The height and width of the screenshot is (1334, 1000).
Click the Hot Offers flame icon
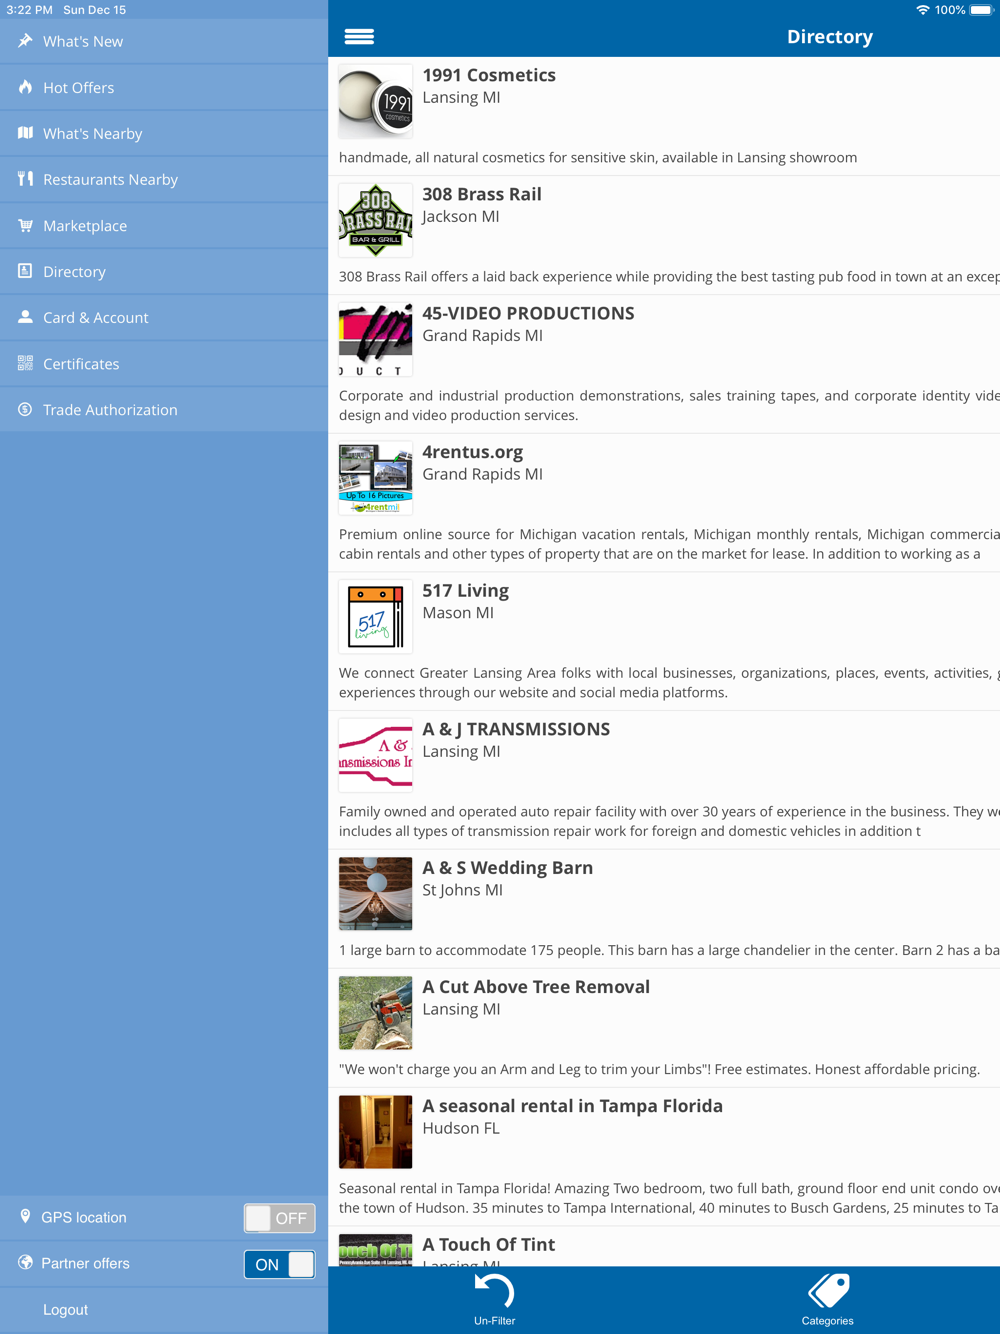(25, 87)
